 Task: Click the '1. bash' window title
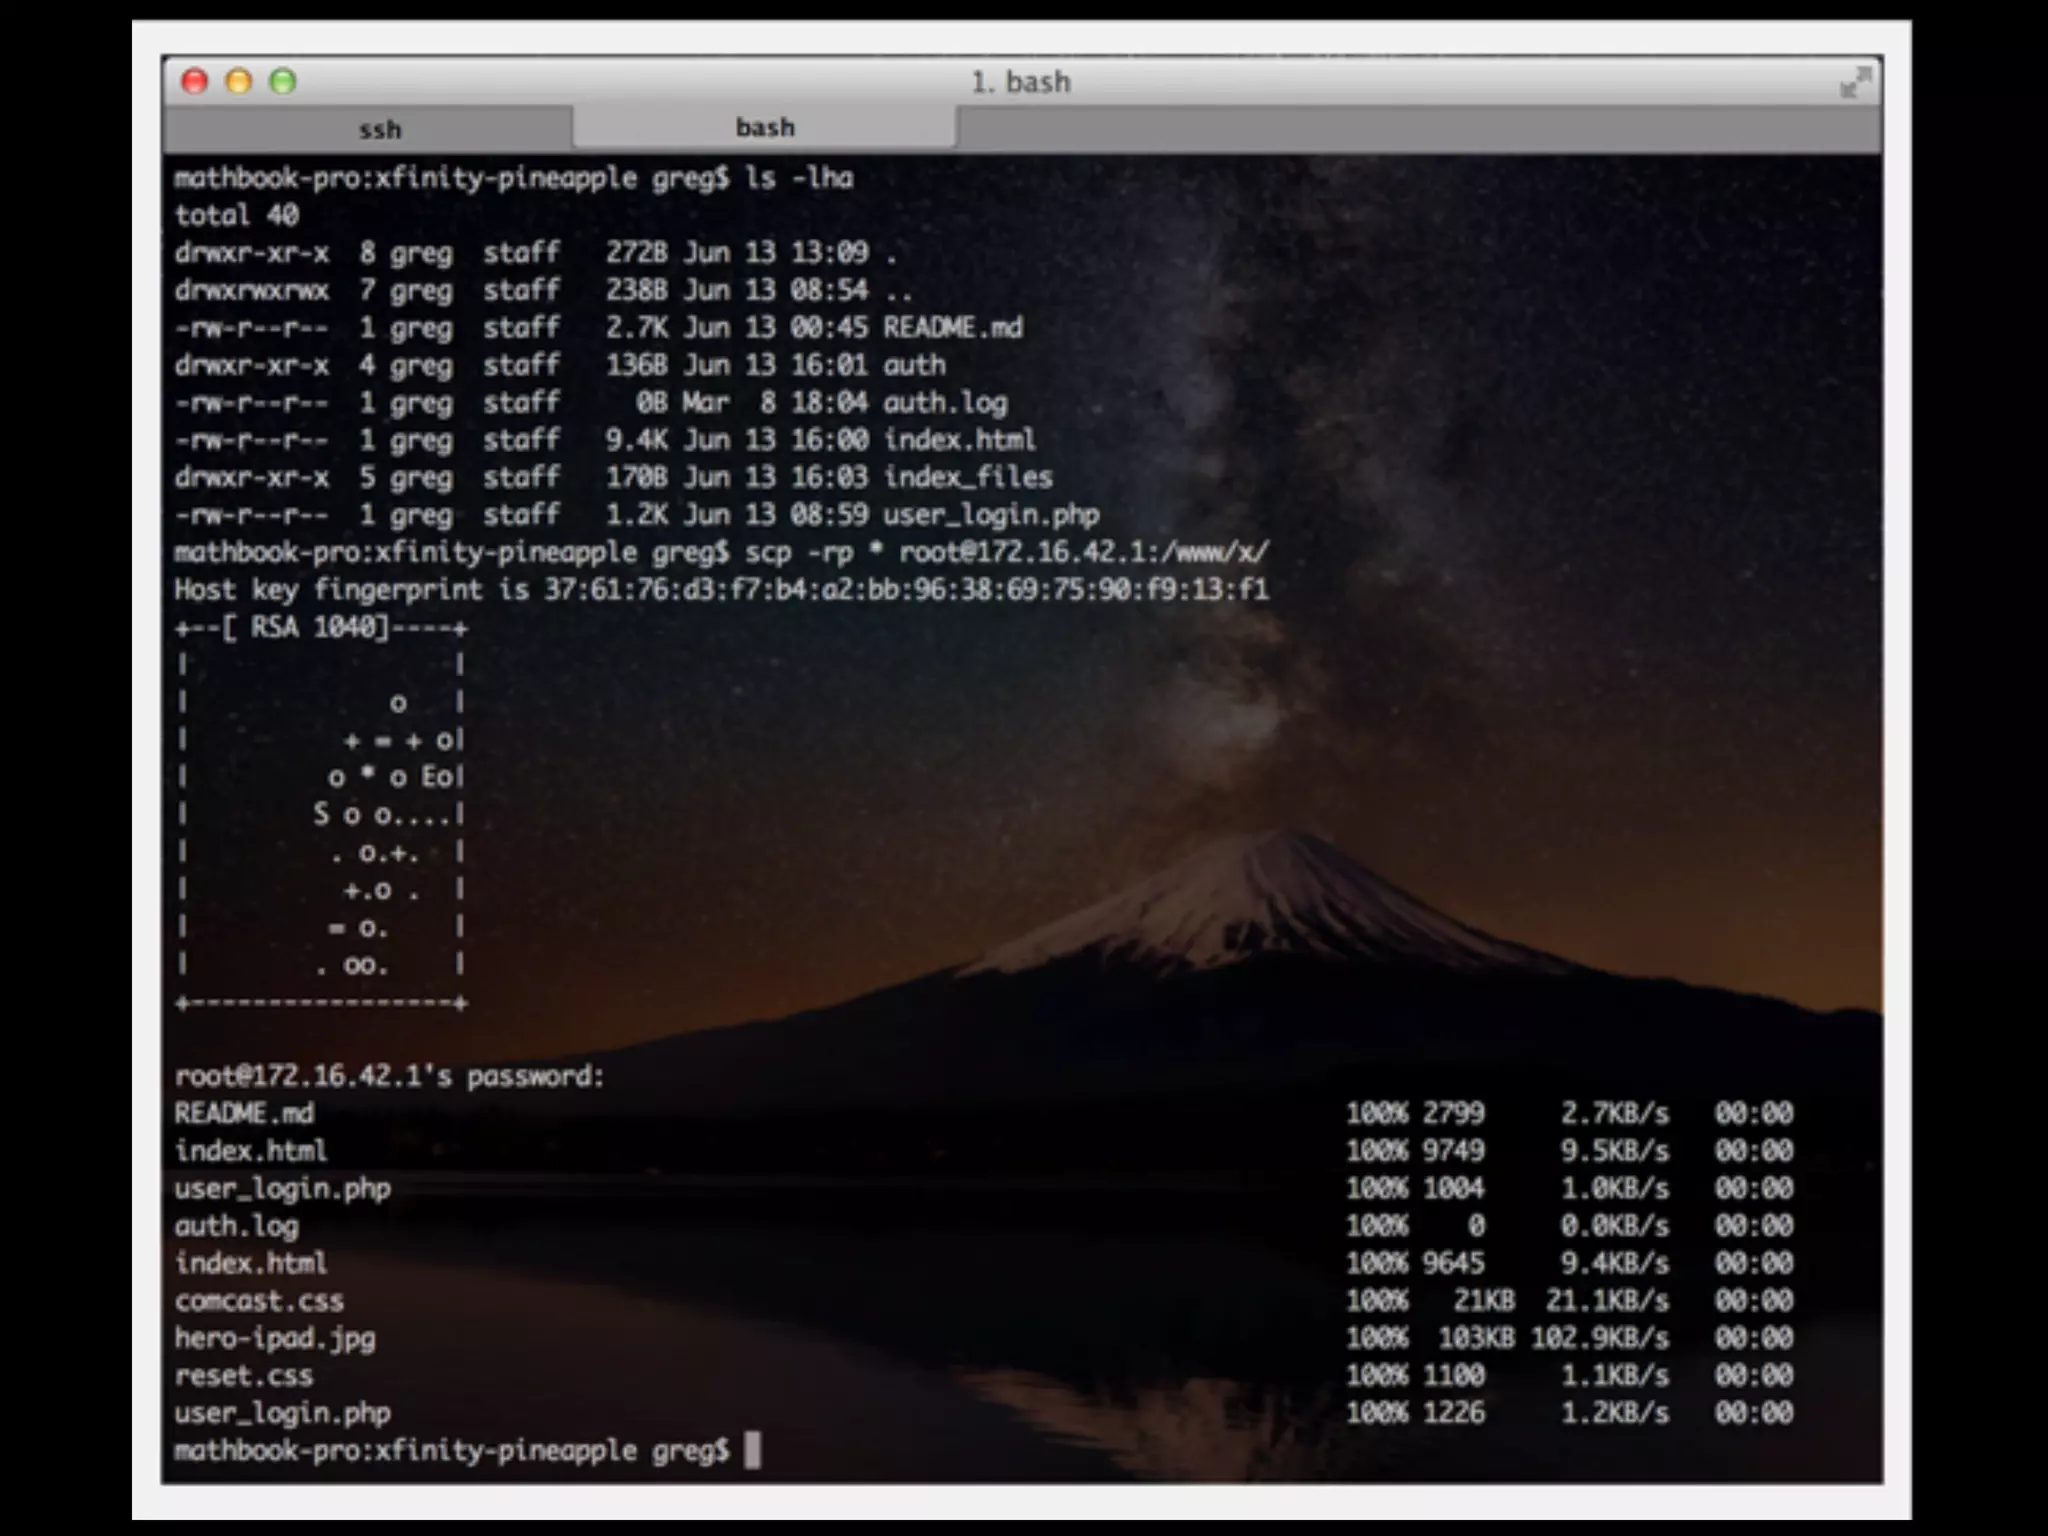(1020, 82)
